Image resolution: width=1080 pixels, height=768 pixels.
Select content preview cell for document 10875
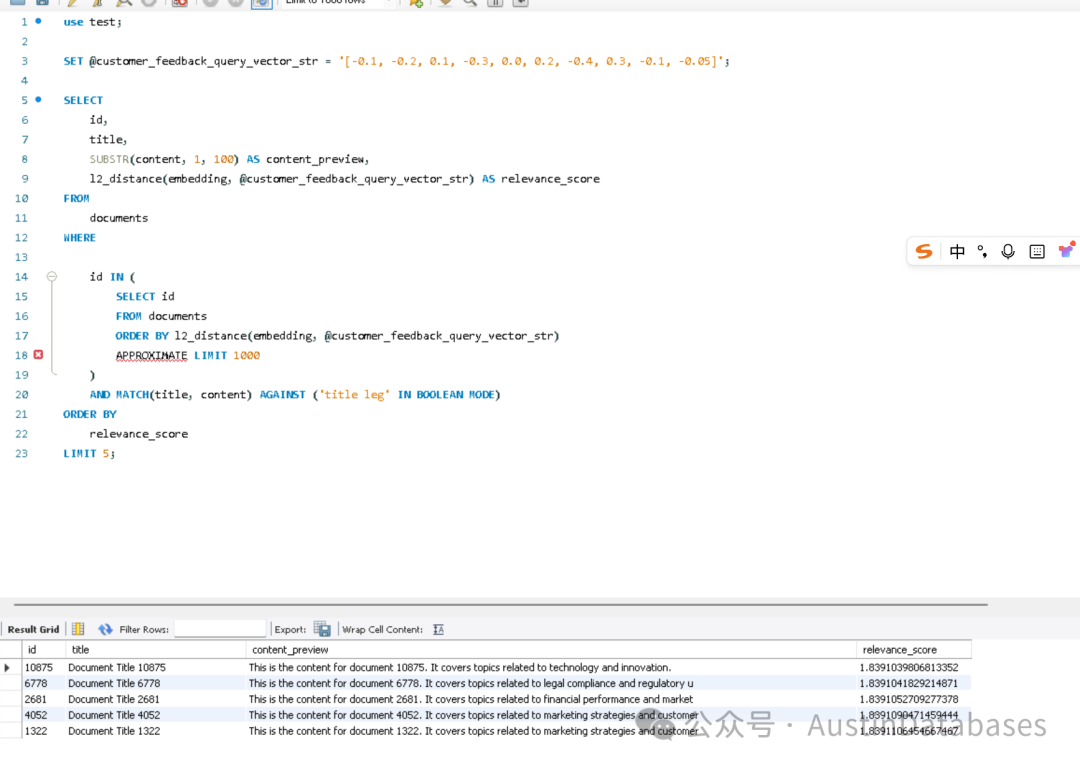[551, 667]
